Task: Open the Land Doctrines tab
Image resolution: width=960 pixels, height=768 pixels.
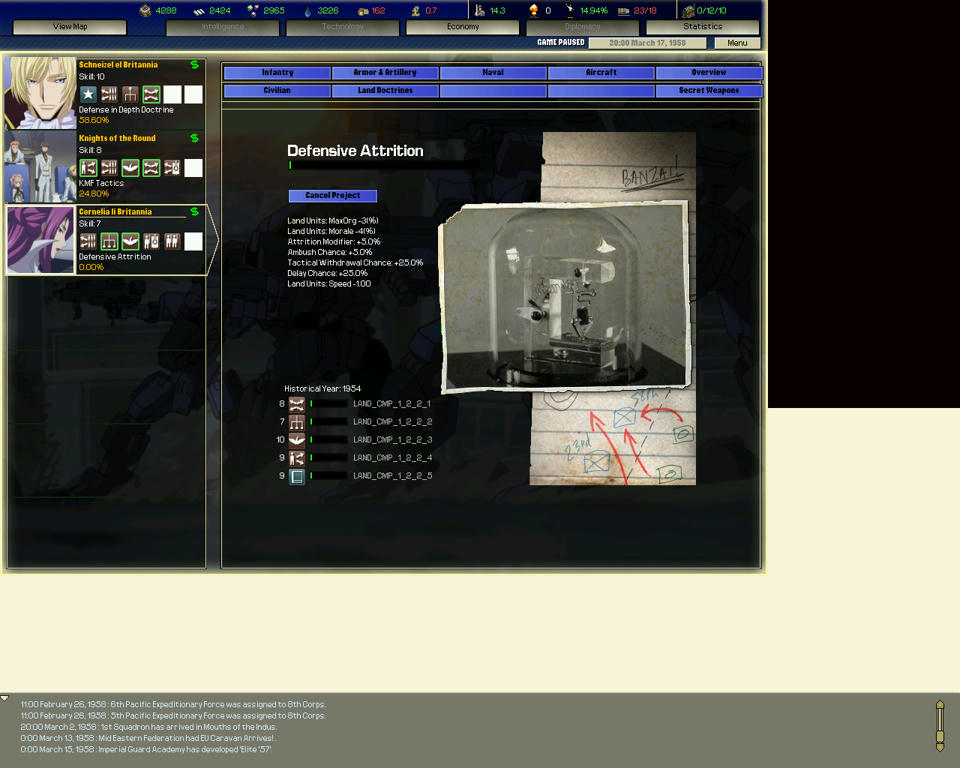Action: [385, 91]
